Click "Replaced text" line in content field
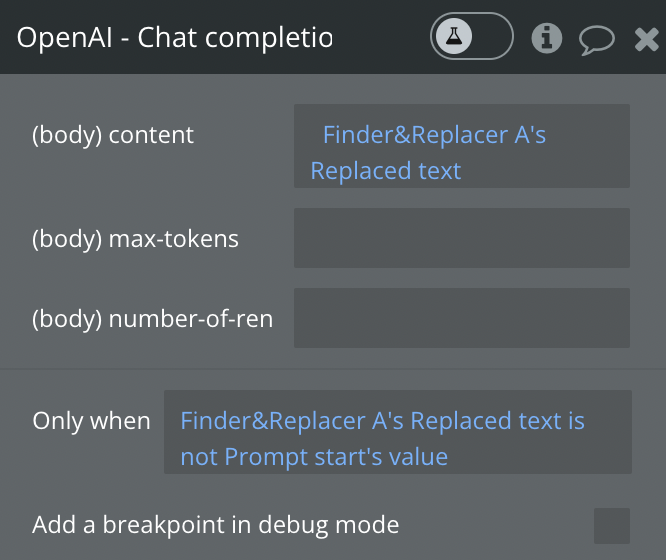666x560 pixels. click(386, 170)
